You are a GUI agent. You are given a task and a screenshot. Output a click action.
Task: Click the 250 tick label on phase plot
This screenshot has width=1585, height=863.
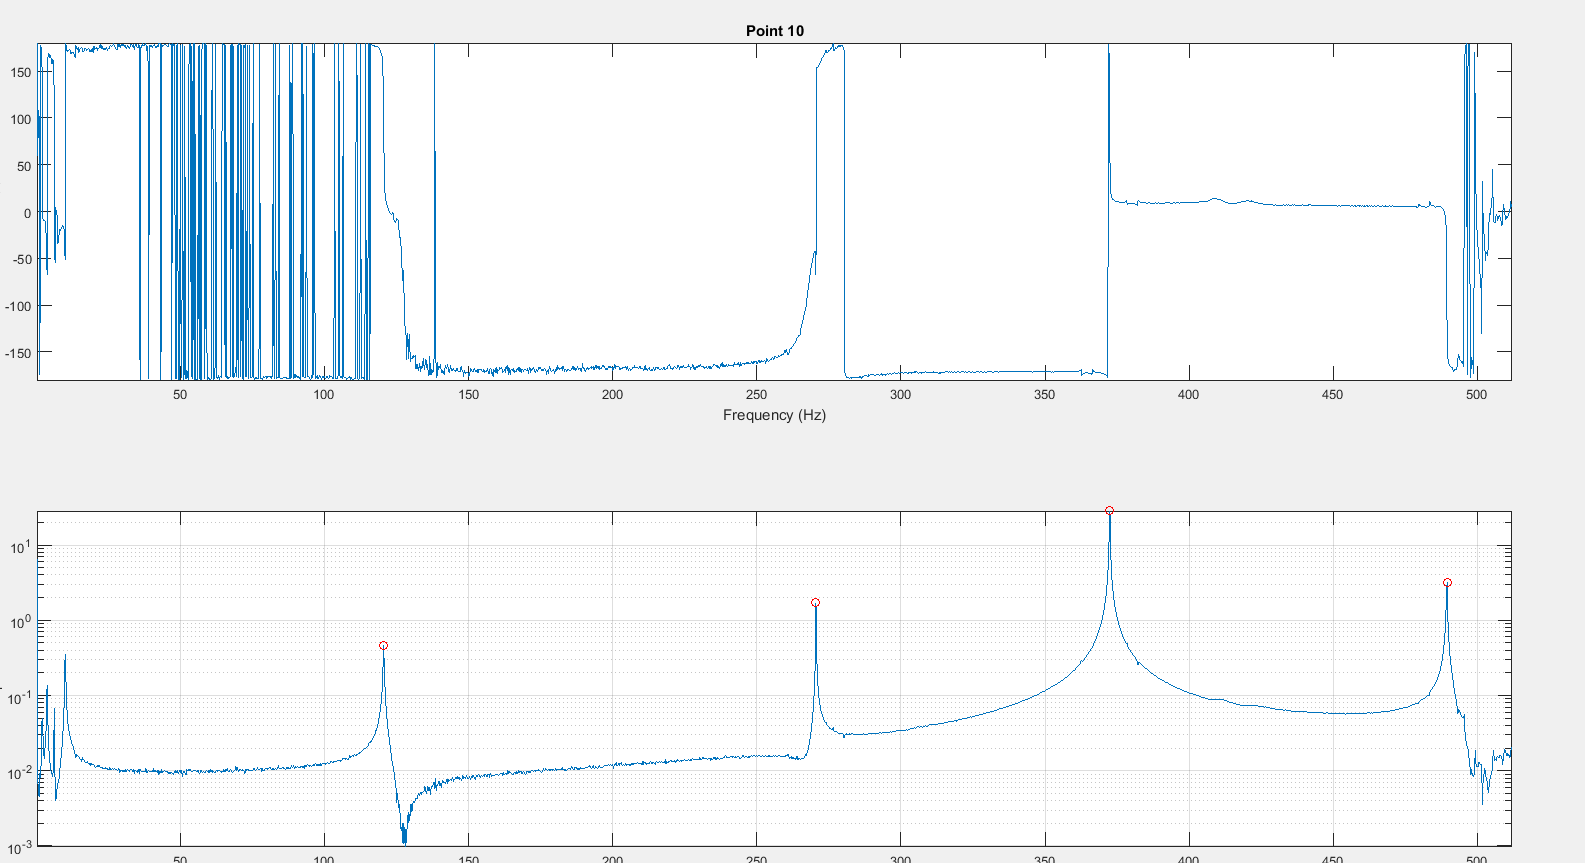pos(757,395)
